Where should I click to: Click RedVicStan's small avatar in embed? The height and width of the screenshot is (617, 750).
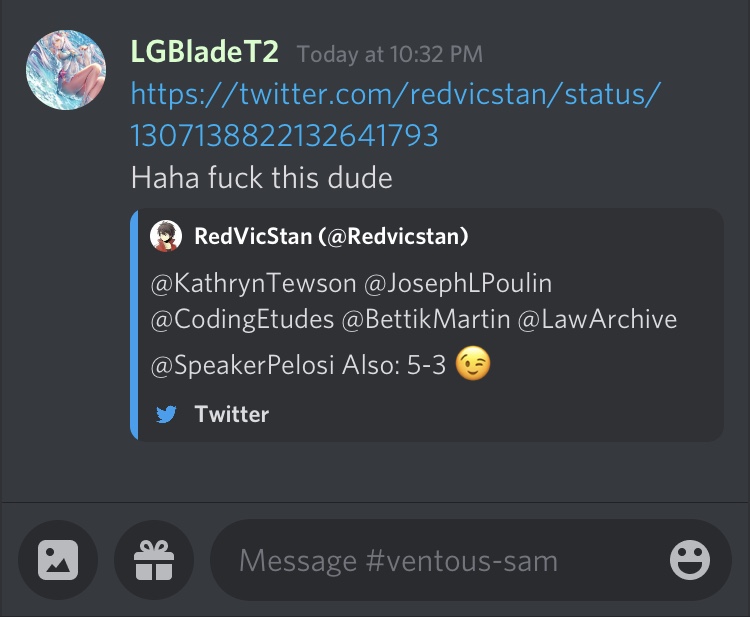[166, 236]
